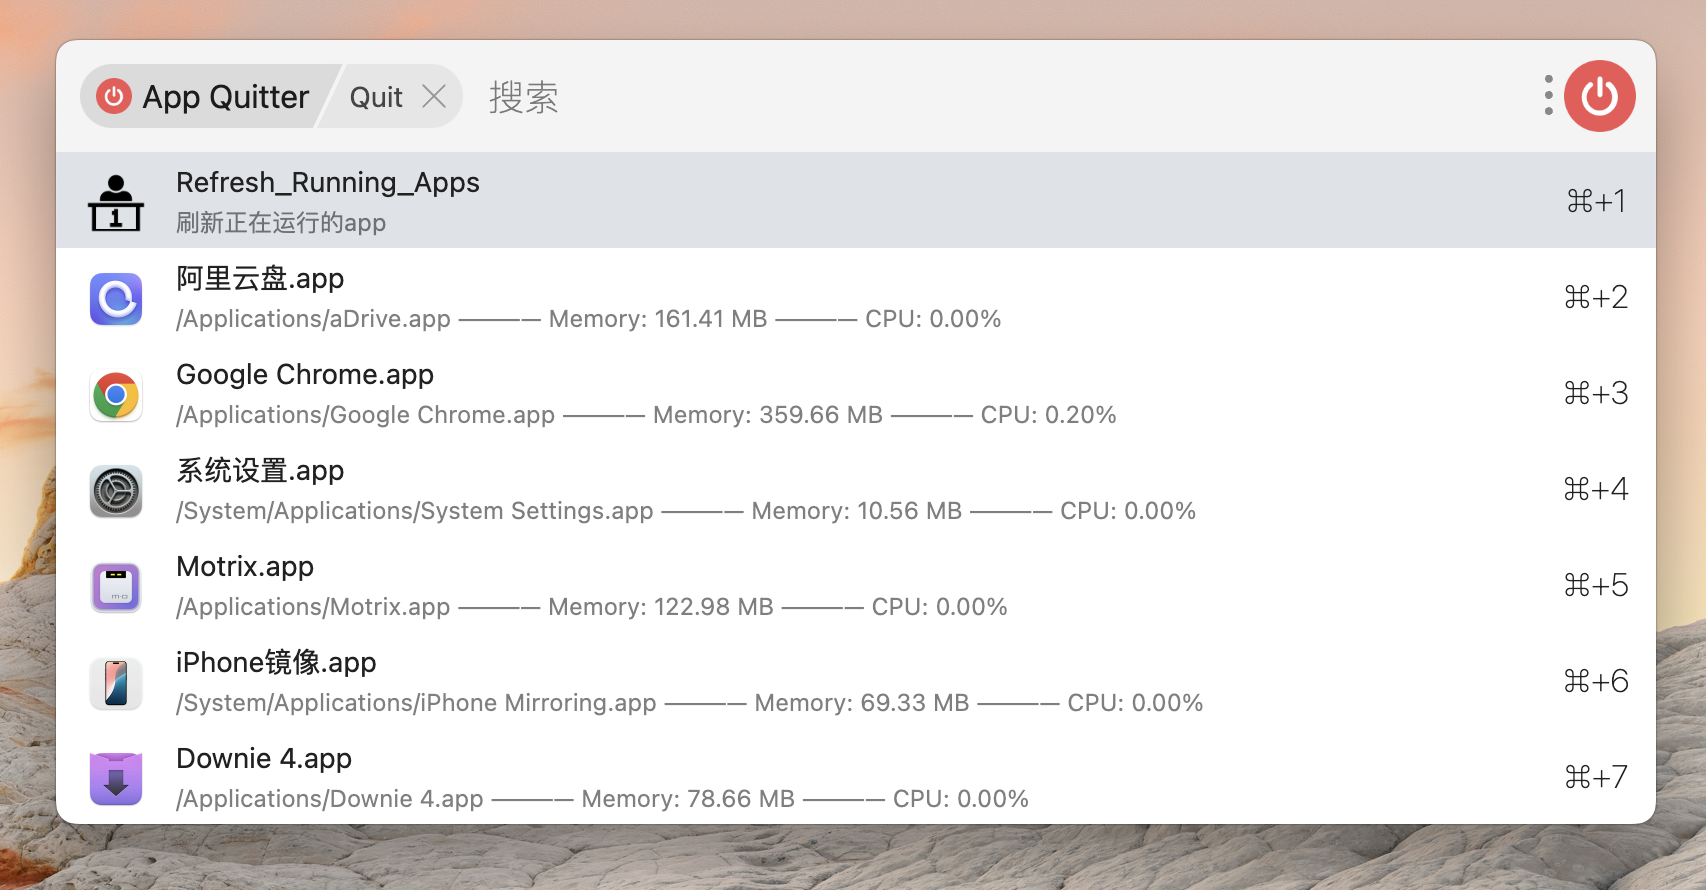Click the red power button at top right
1706x890 pixels.
coord(1599,96)
